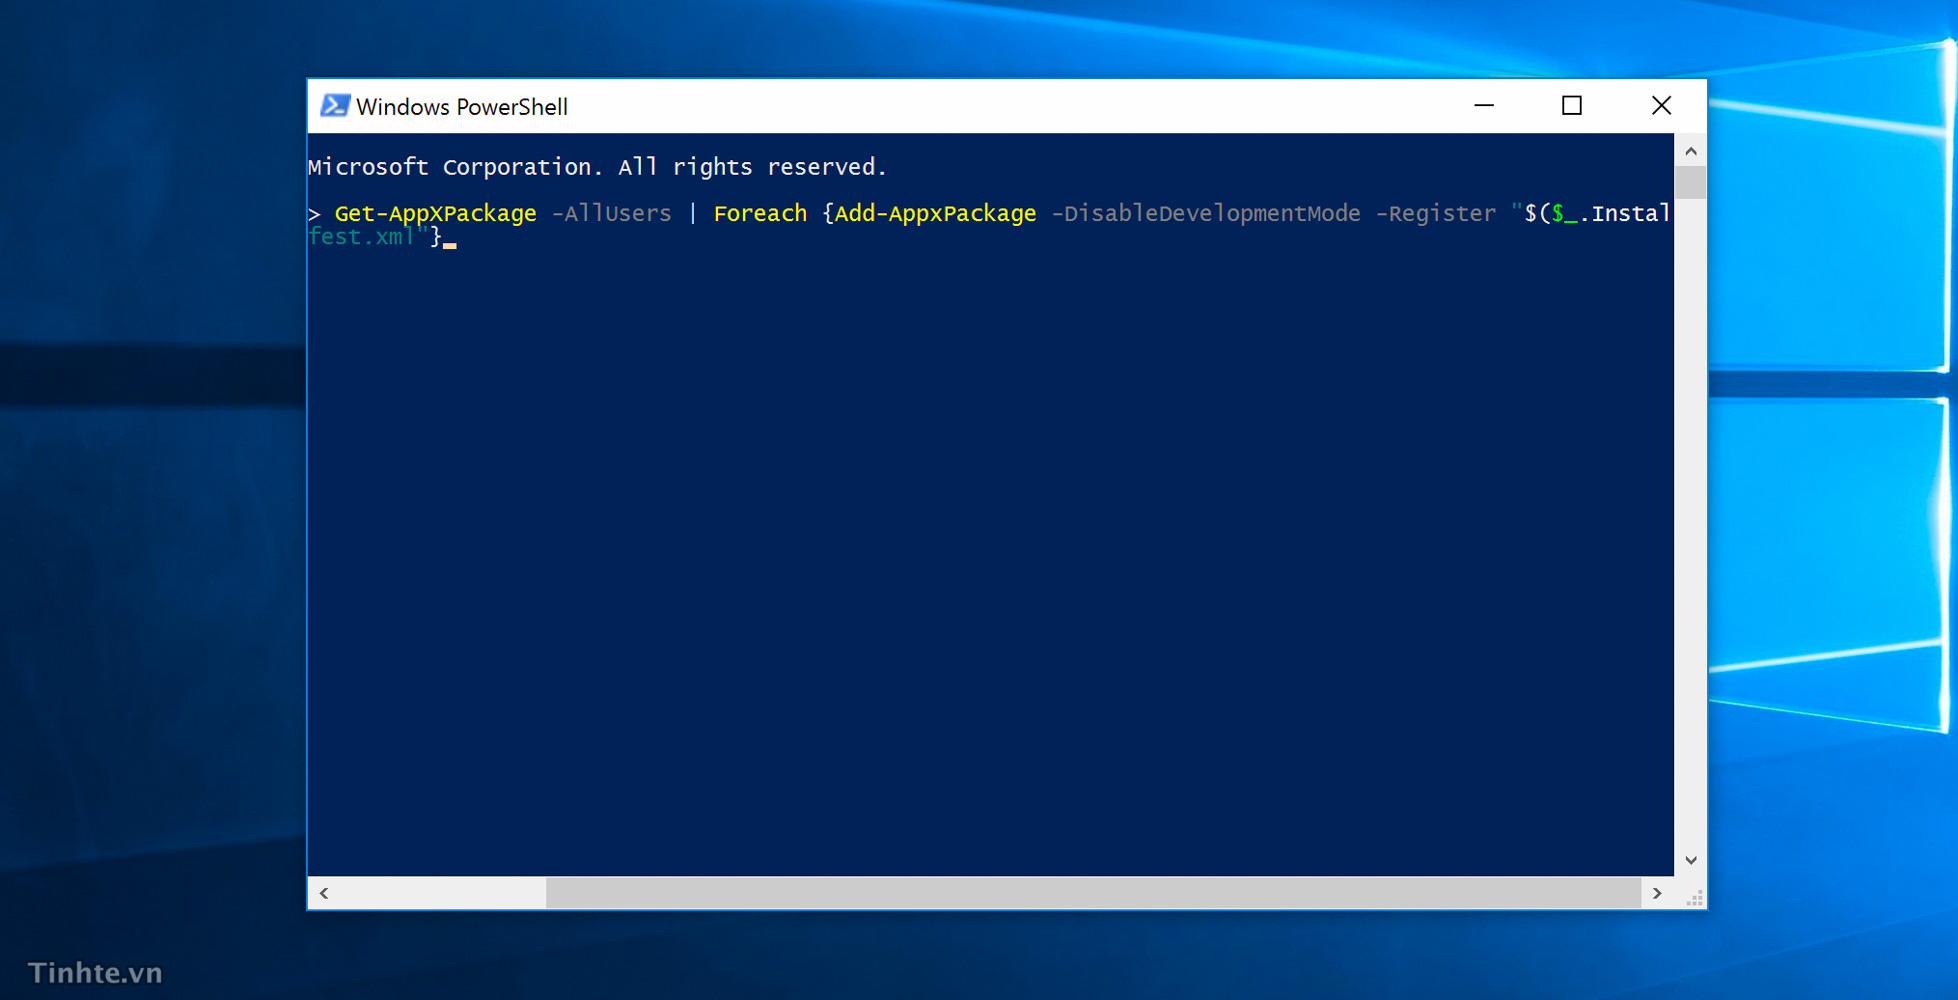Minimize the Windows PowerShell window
The height and width of the screenshot is (1000, 1958).
[x=1484, y=106]
